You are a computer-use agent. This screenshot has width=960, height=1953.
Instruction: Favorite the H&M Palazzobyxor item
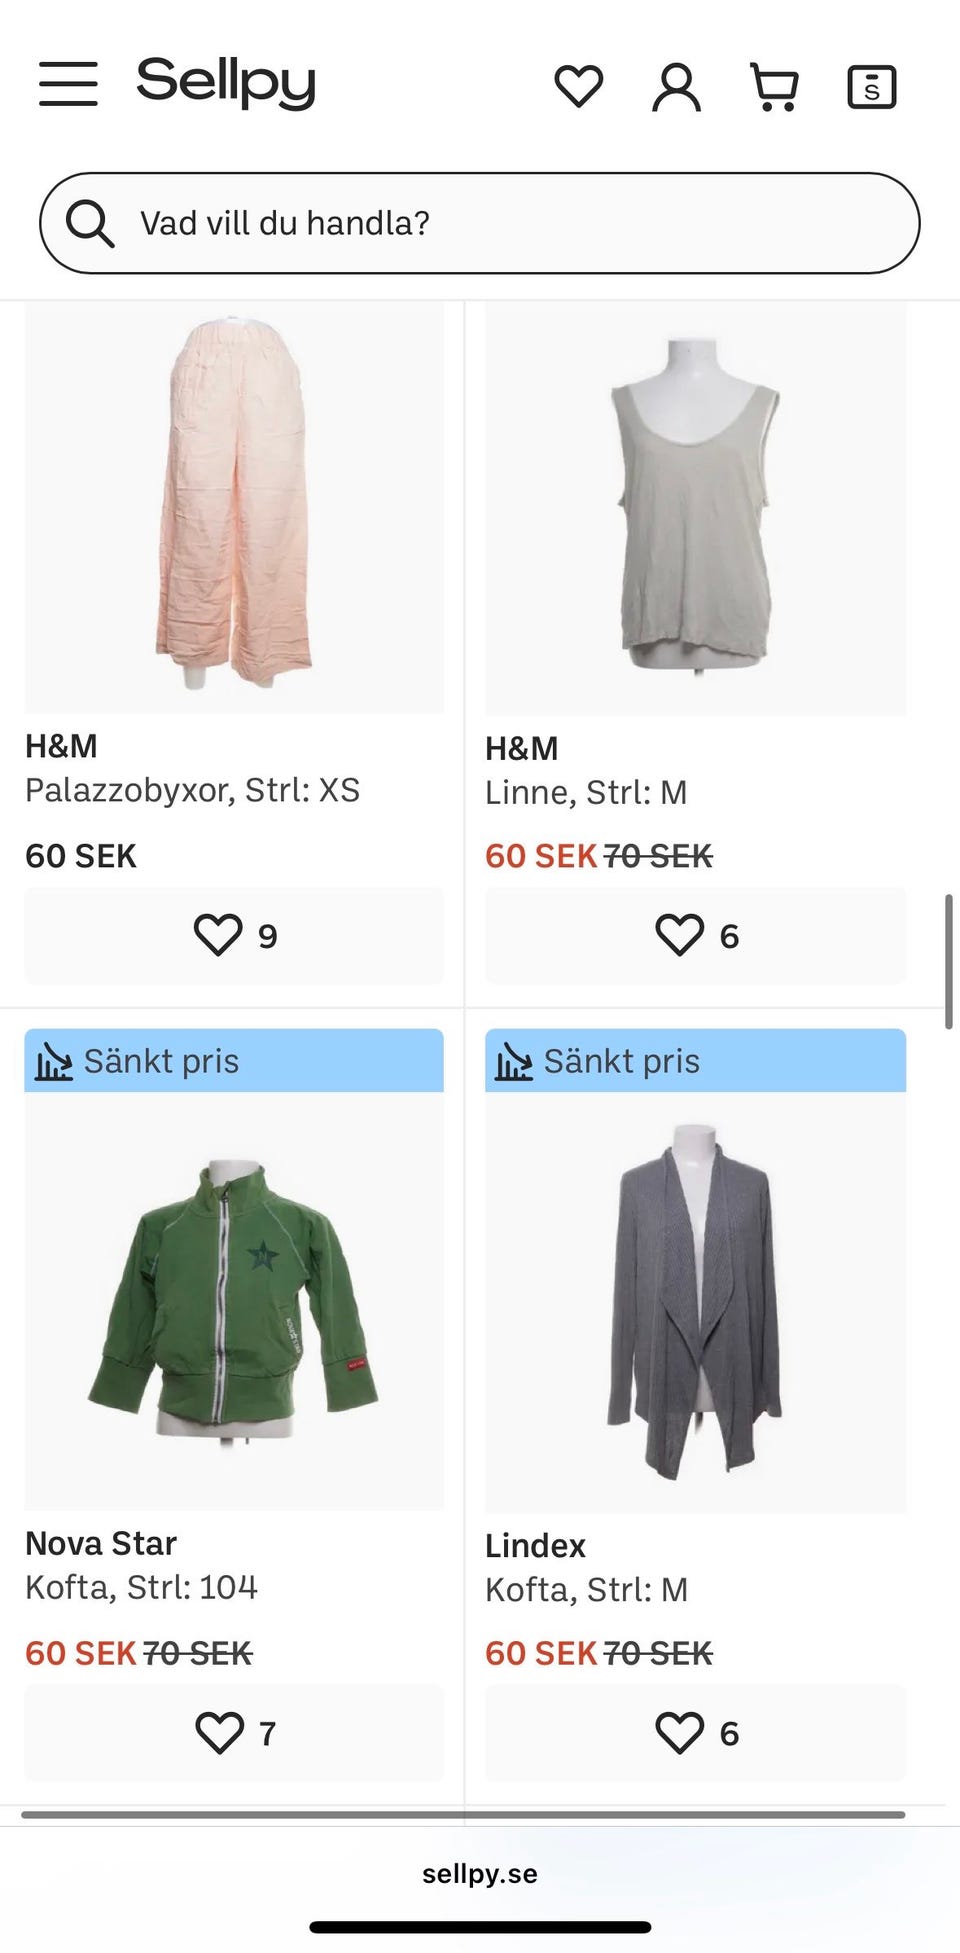(x=234, y=936)
